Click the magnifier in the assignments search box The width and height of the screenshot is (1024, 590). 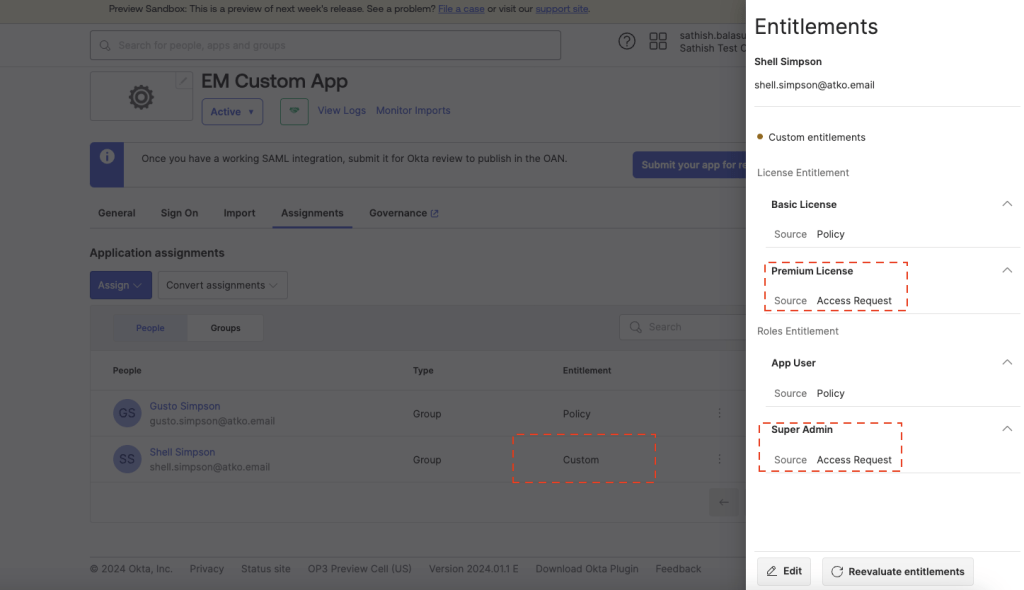pos(636,326)
